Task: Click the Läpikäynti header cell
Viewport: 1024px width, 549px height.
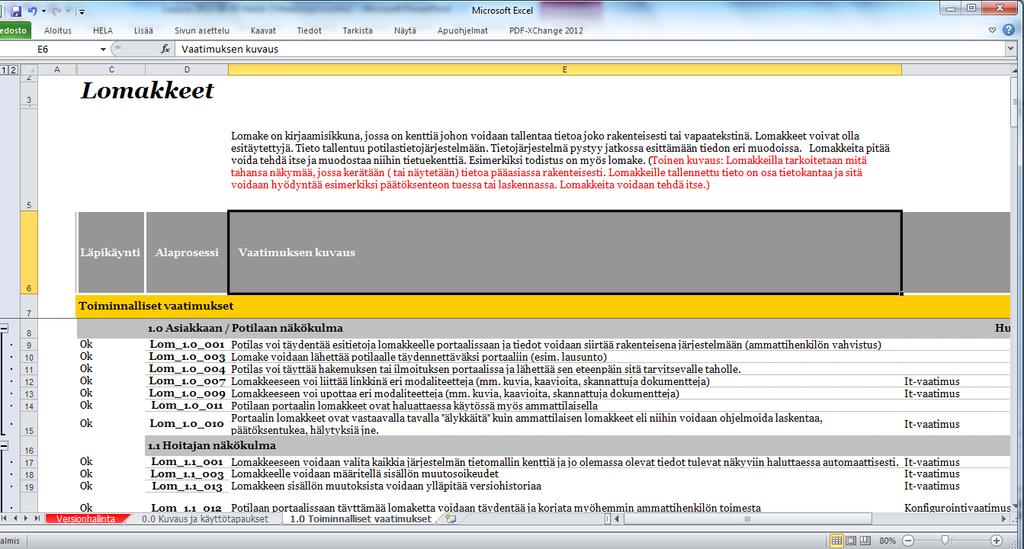Action: [x=110, y=253]
